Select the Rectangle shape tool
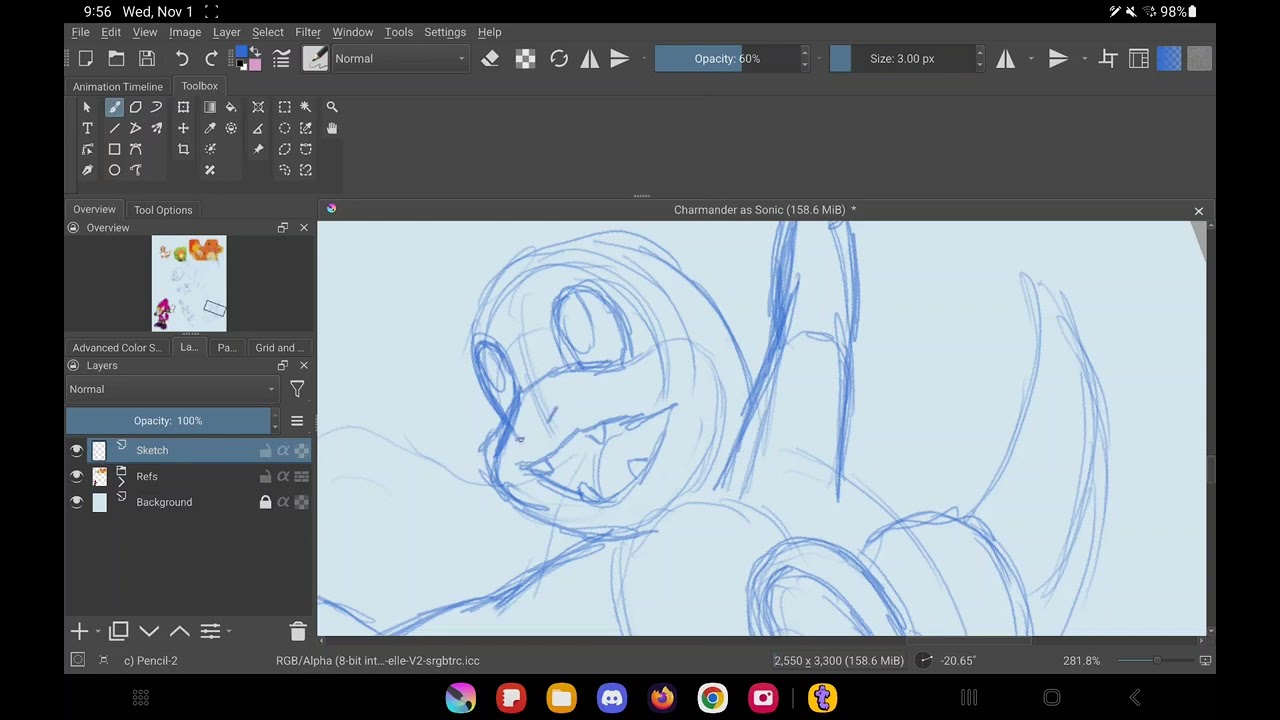The image size is (1280, 720). (114, 149)
